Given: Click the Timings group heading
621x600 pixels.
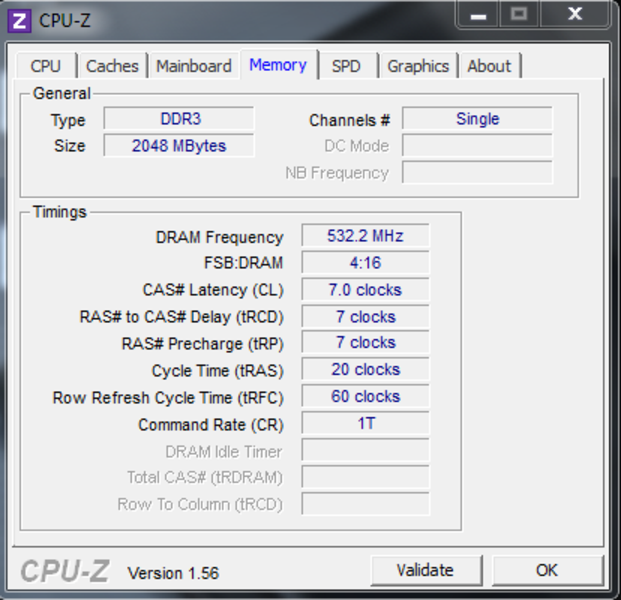Looking at the screenshot, I should tap(60, 212).
